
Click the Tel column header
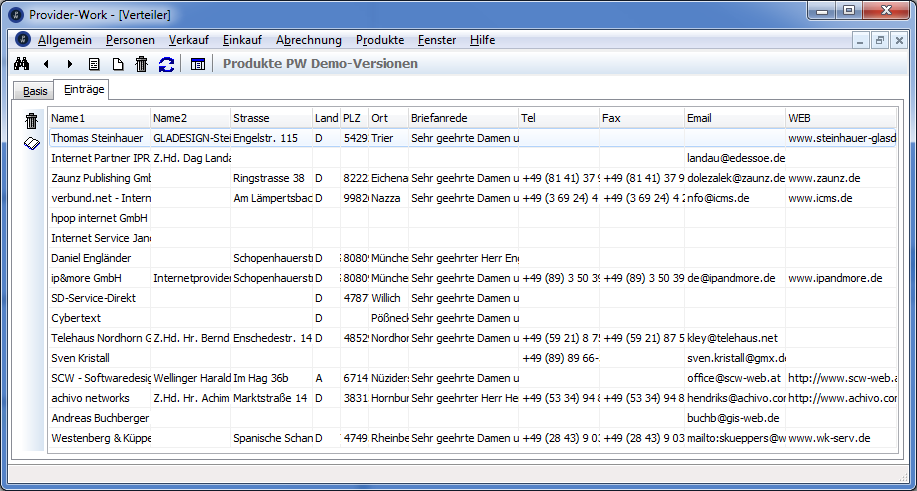[x=559, y=118]
